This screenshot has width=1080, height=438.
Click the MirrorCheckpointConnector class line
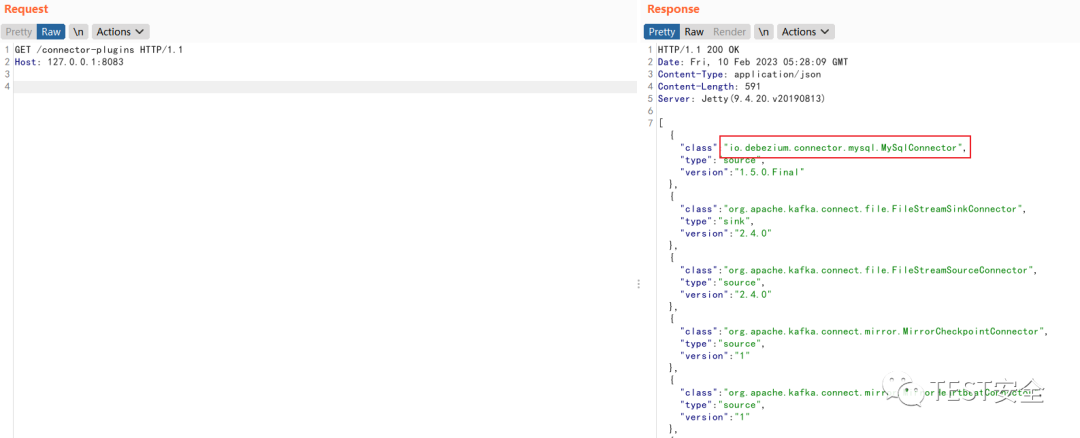tap(864, 331)
